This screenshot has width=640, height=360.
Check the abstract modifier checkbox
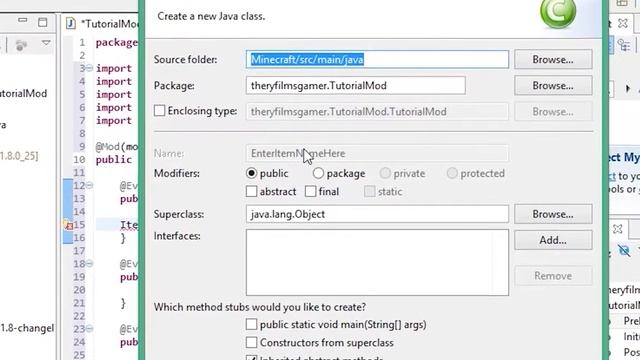[251, 191]
